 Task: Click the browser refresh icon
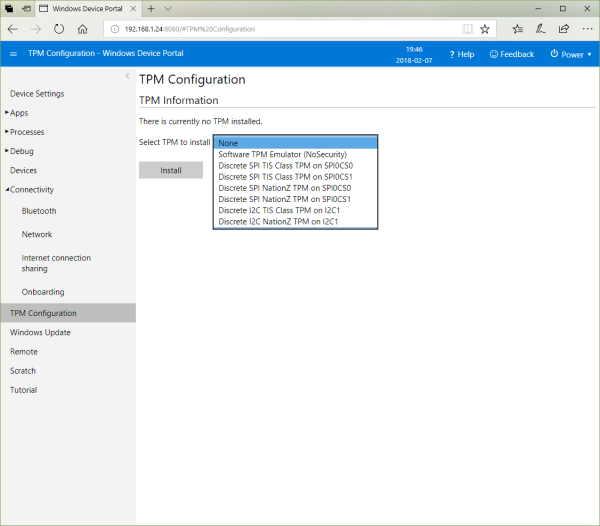click(59, 29)
